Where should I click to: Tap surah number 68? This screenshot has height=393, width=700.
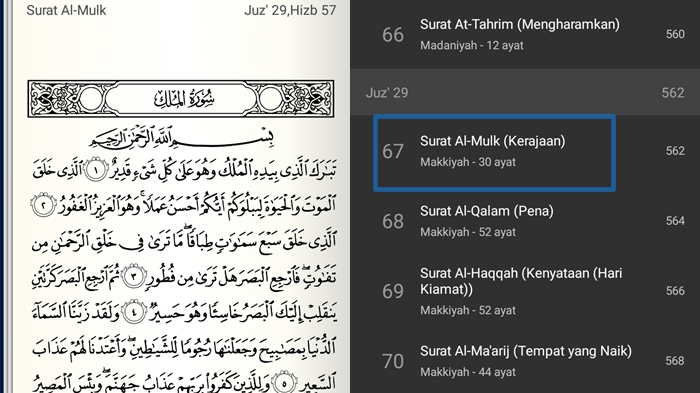pos(393,222)
